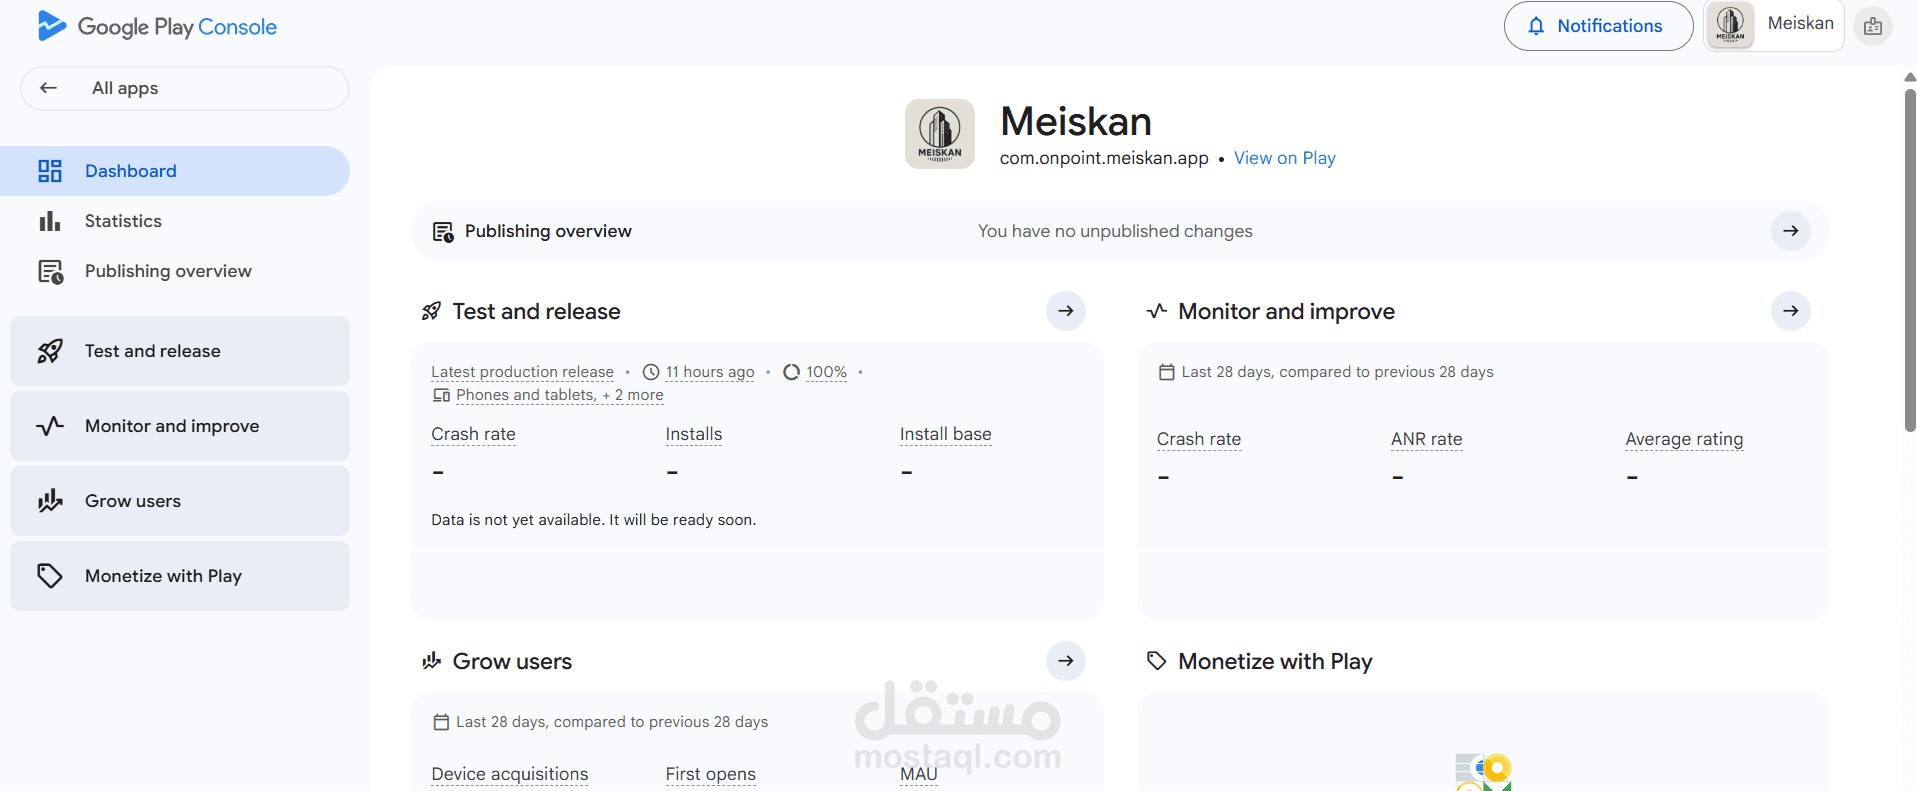Click the sidebar Monitor and improve pulse icon
1917x791 pixels.
[x=50, y=426]
